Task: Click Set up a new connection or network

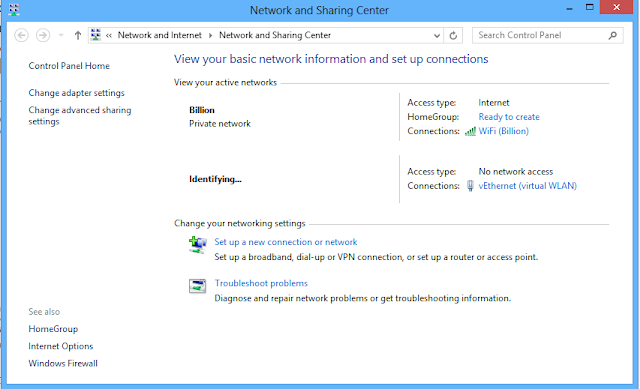Action: click(286, 242)
